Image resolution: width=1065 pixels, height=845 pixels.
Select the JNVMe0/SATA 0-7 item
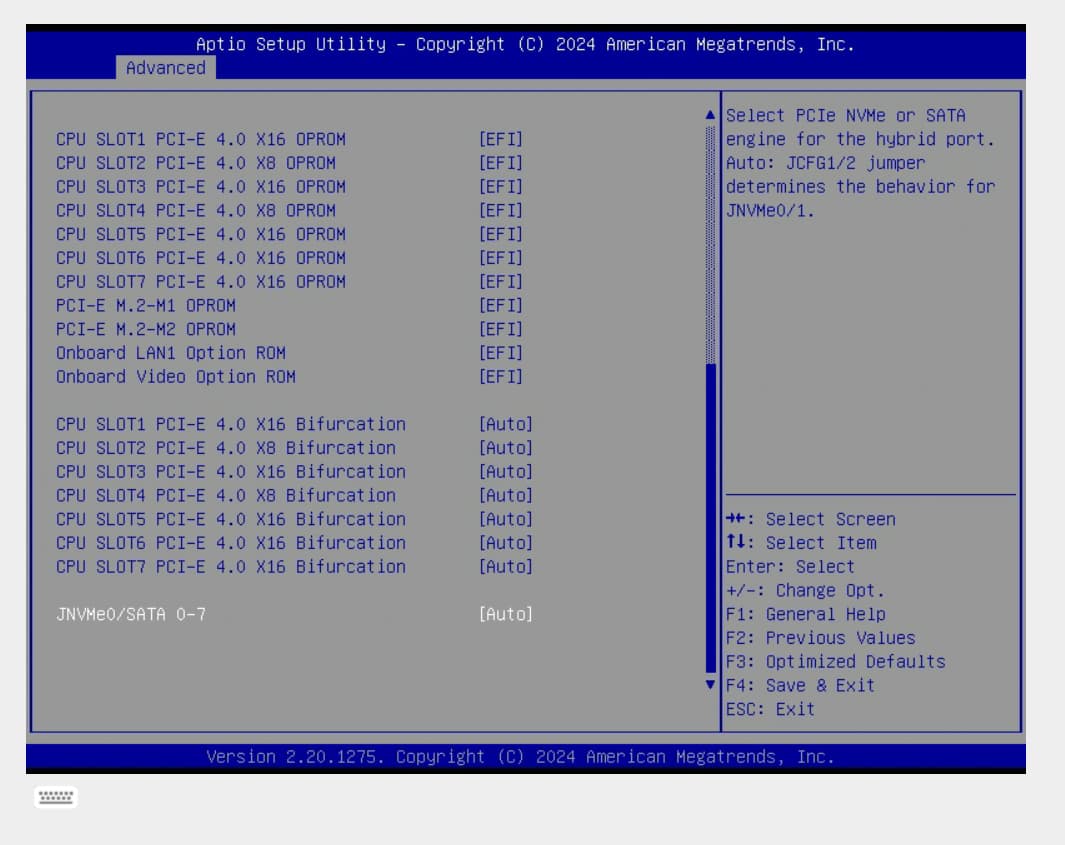click(131, 614)
